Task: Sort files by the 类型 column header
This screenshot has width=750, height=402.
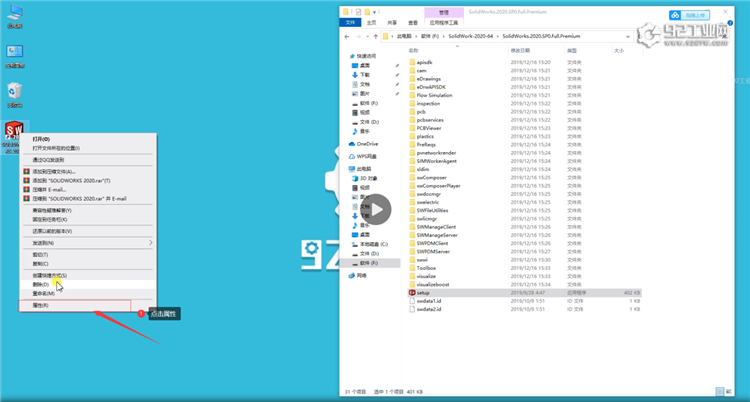Action: pos(572,50)
